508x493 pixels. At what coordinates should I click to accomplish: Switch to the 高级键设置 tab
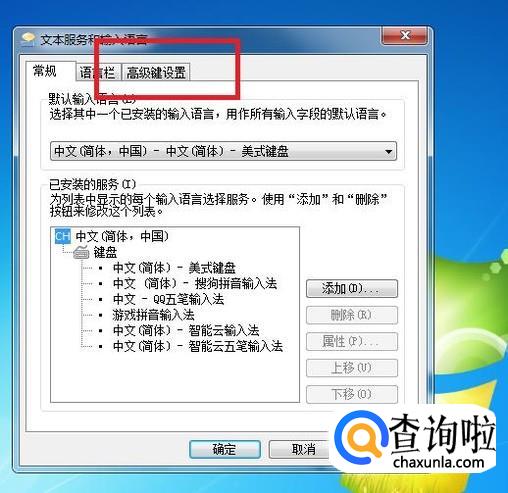click(x=156, y=72)
